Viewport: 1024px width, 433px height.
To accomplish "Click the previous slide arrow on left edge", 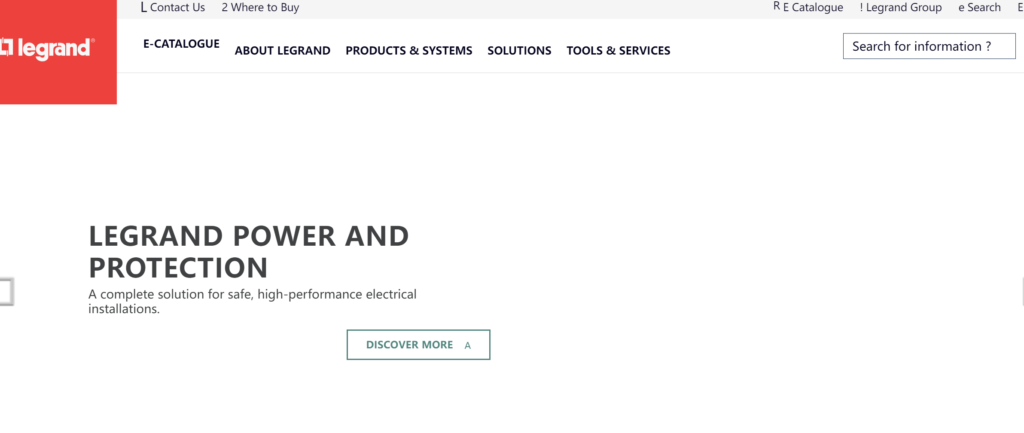I will click(x=6, y=292).
